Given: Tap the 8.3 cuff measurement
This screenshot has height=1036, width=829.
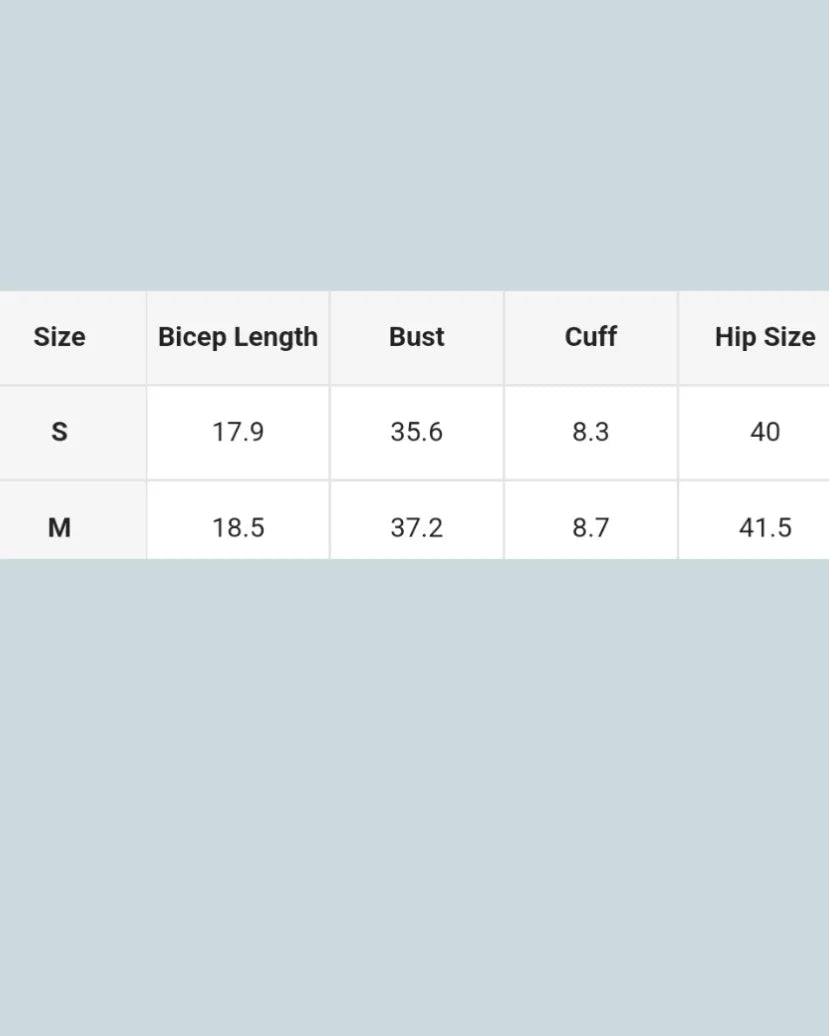Looking at the screenshot, I should click(590, 432).
